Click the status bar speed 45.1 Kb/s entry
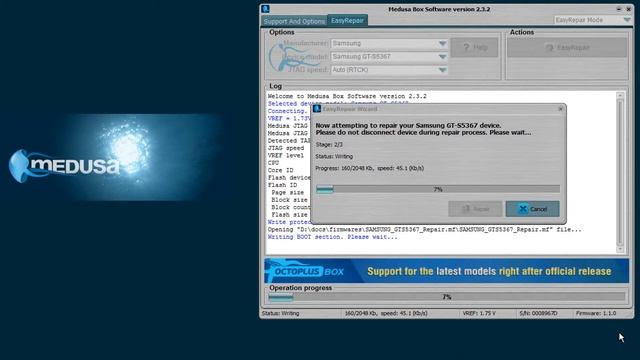640x360 pixels. click(386, 313)
